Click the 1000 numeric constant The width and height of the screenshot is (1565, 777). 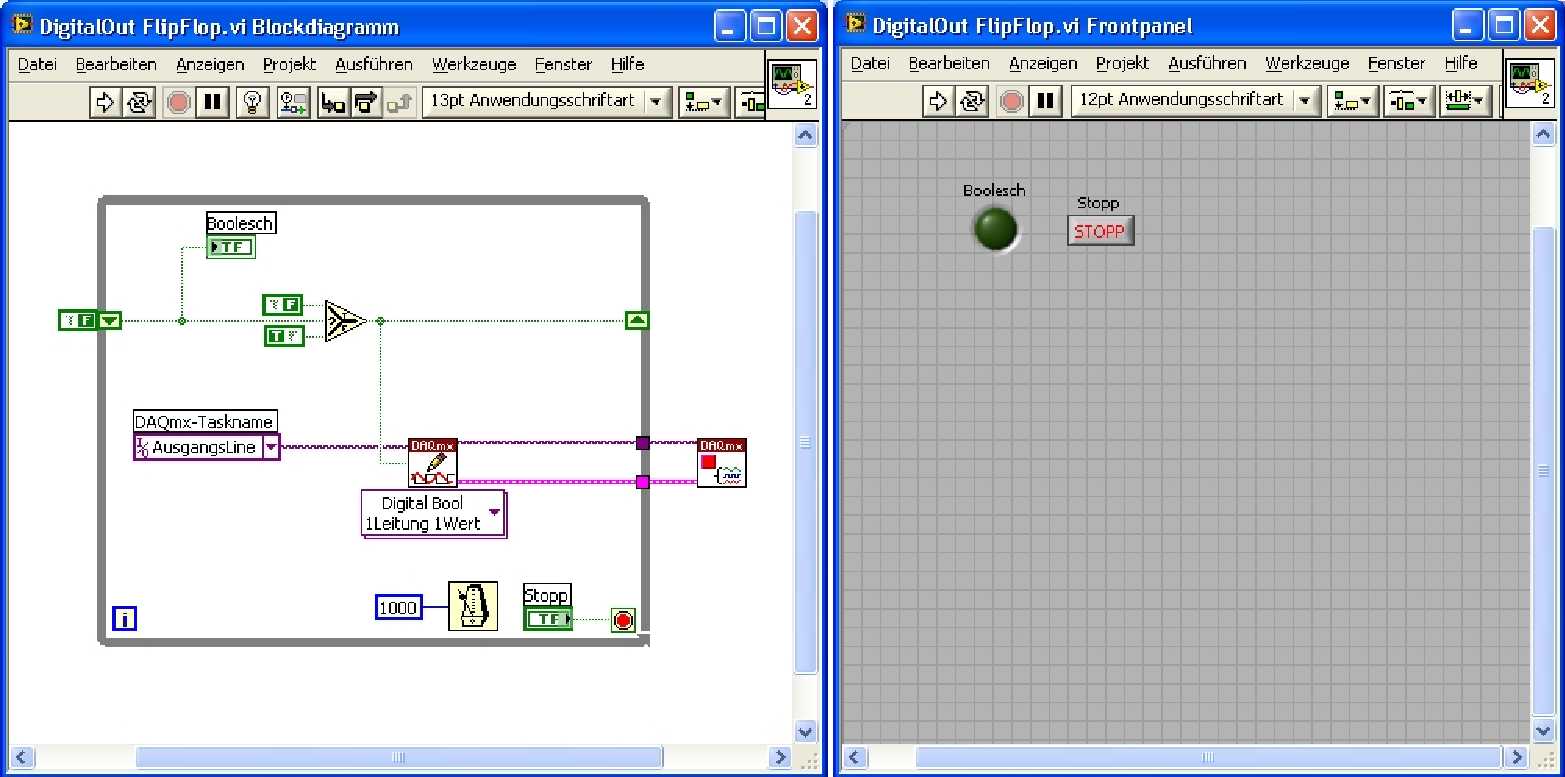pos(398,607)
